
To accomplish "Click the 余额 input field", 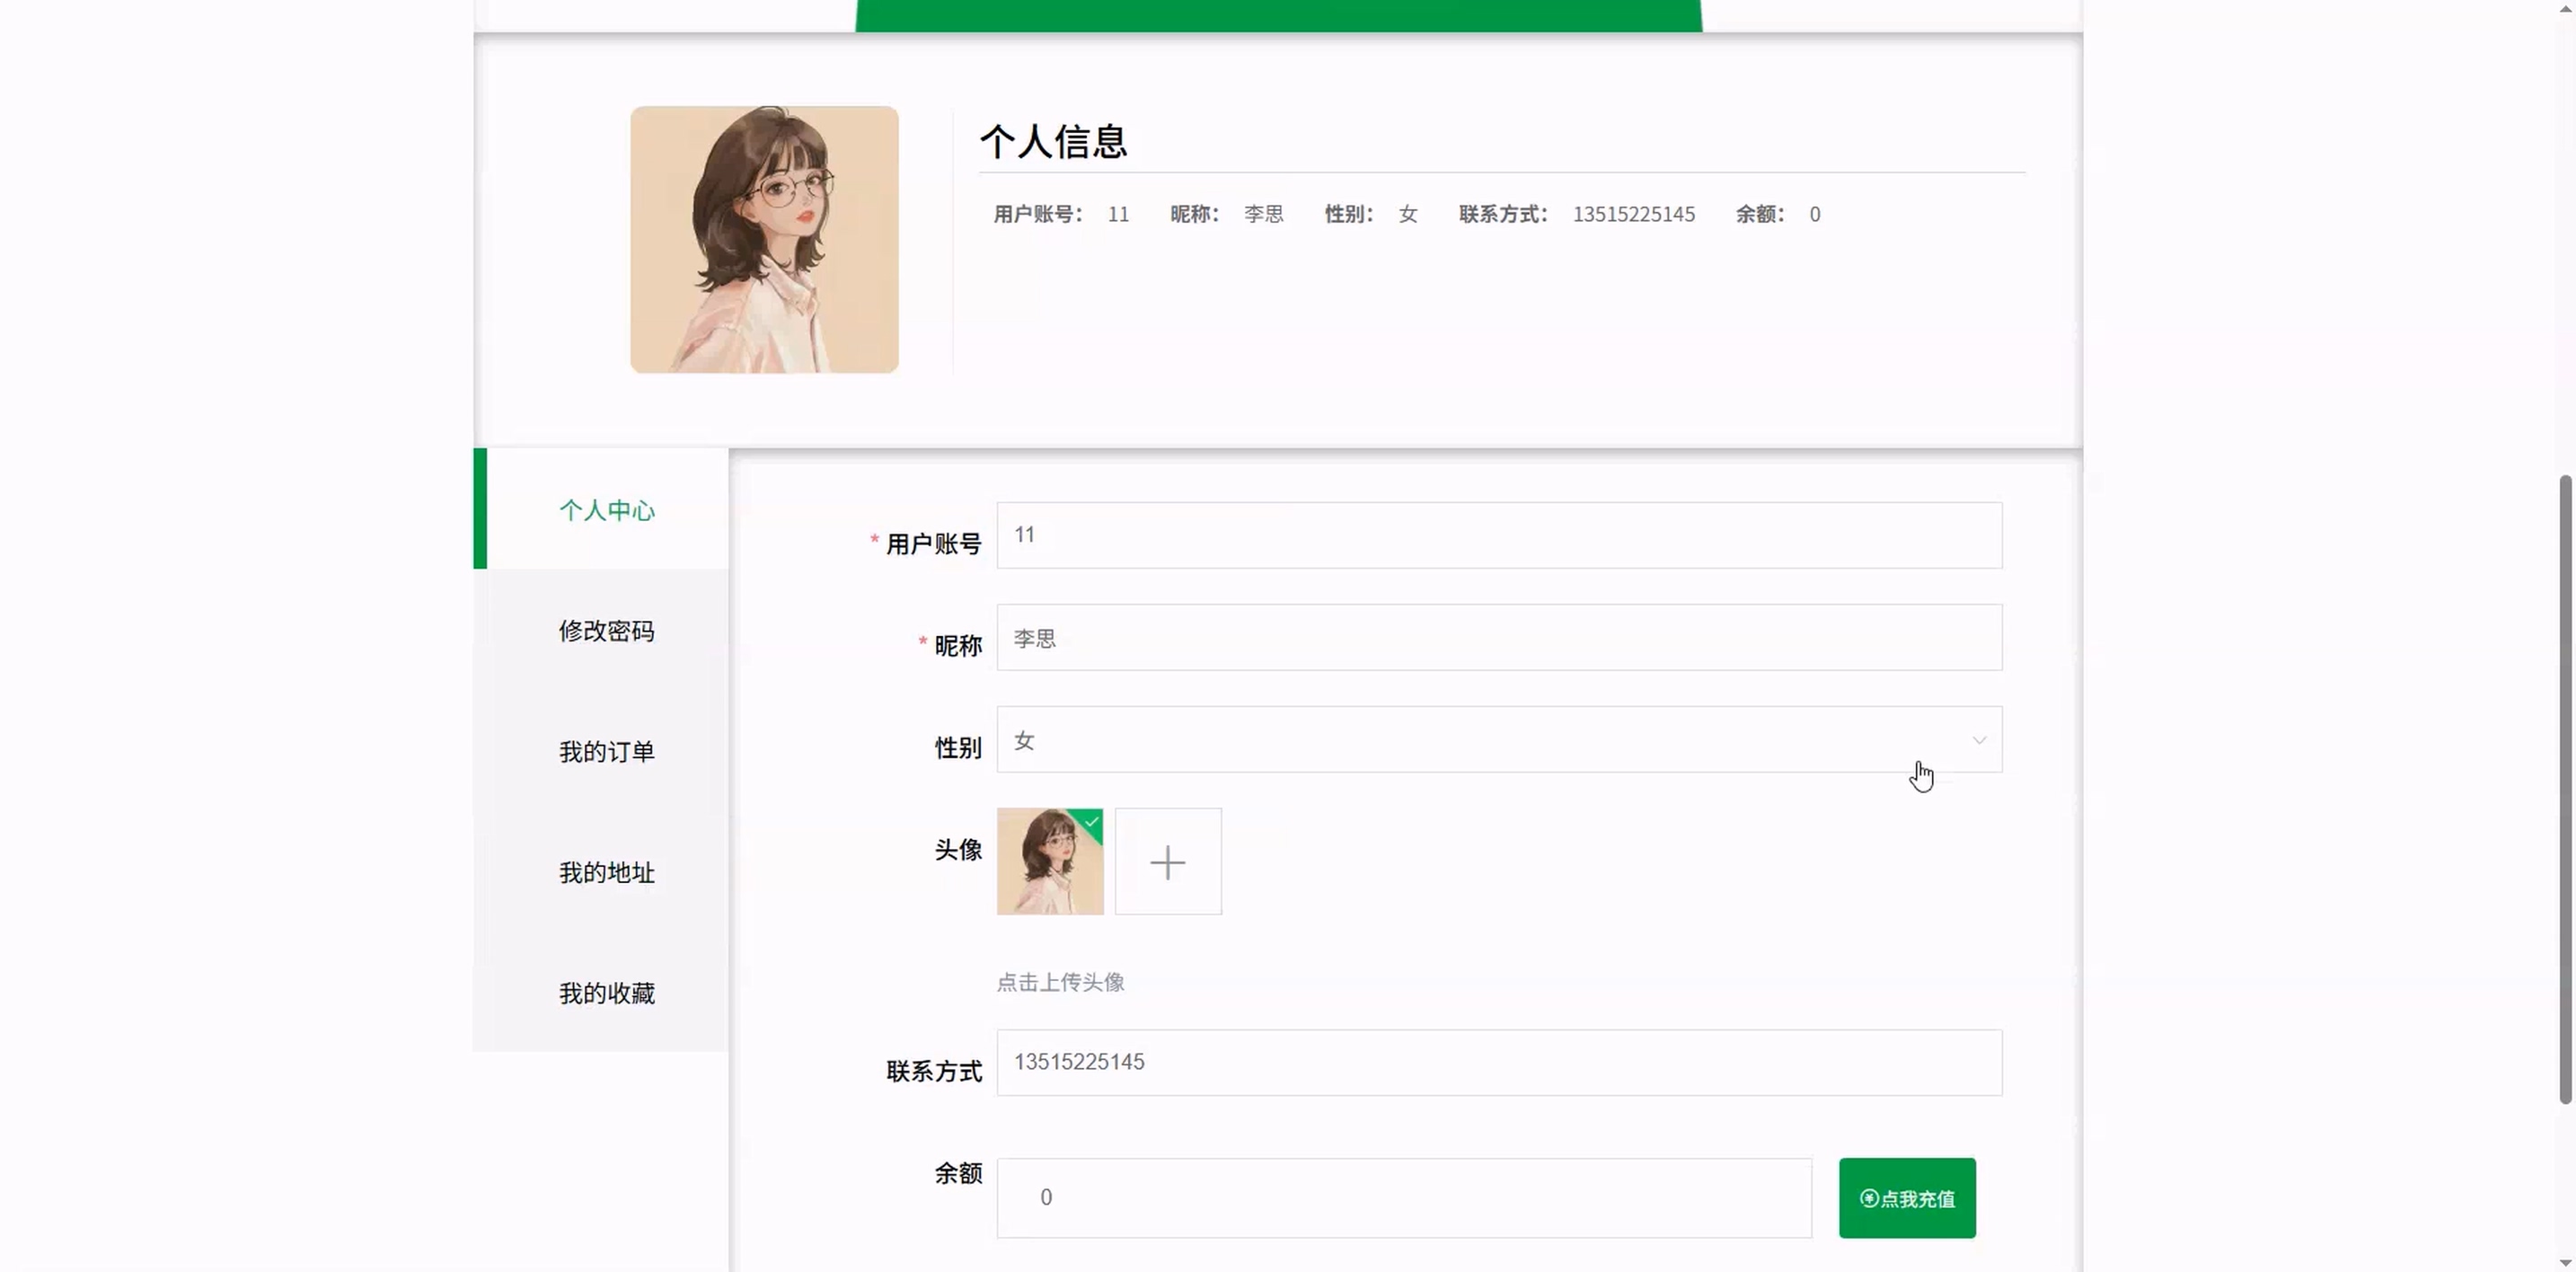I will pos(1403,1198).
